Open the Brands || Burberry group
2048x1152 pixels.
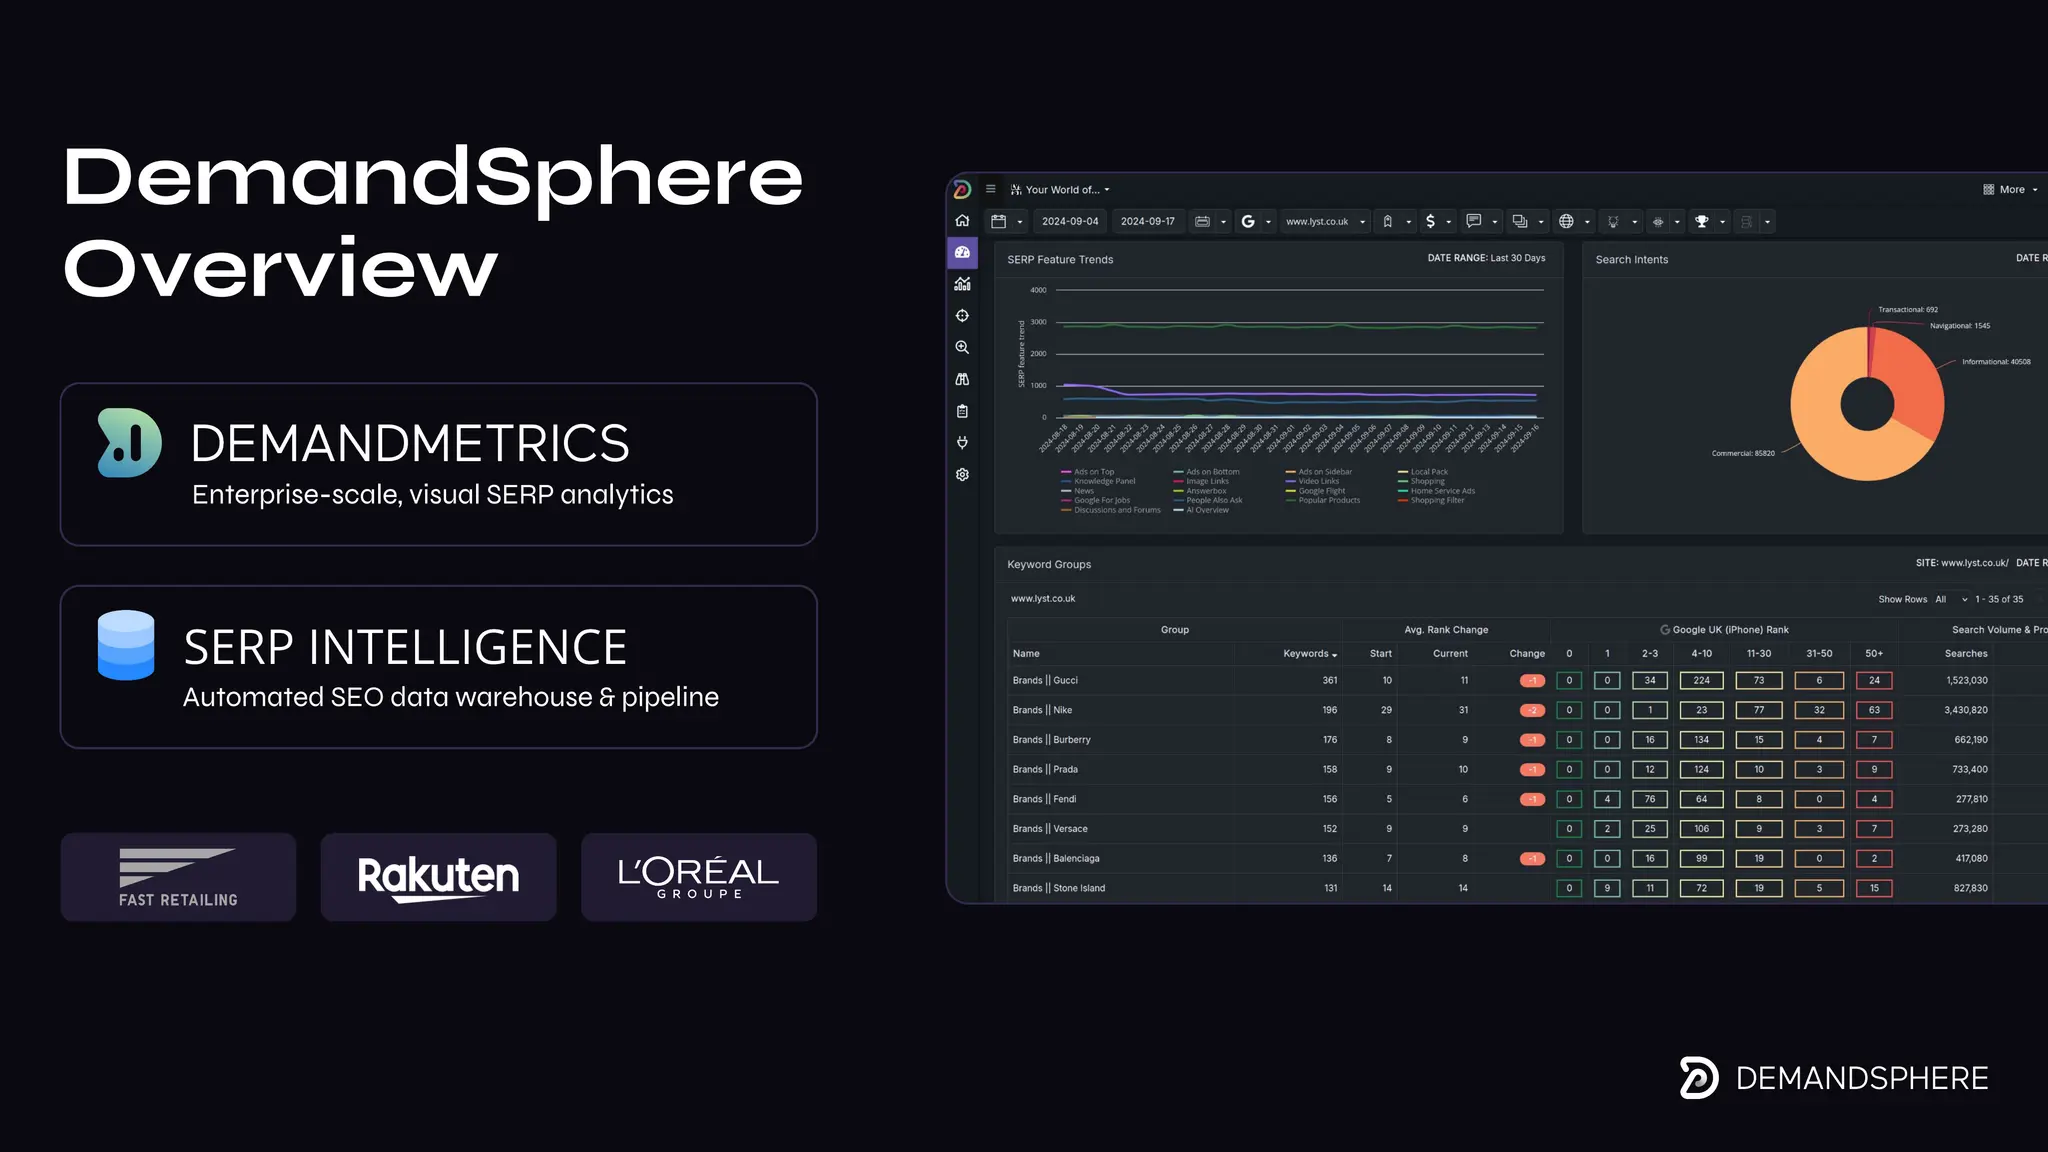(x=1051, y=740)
